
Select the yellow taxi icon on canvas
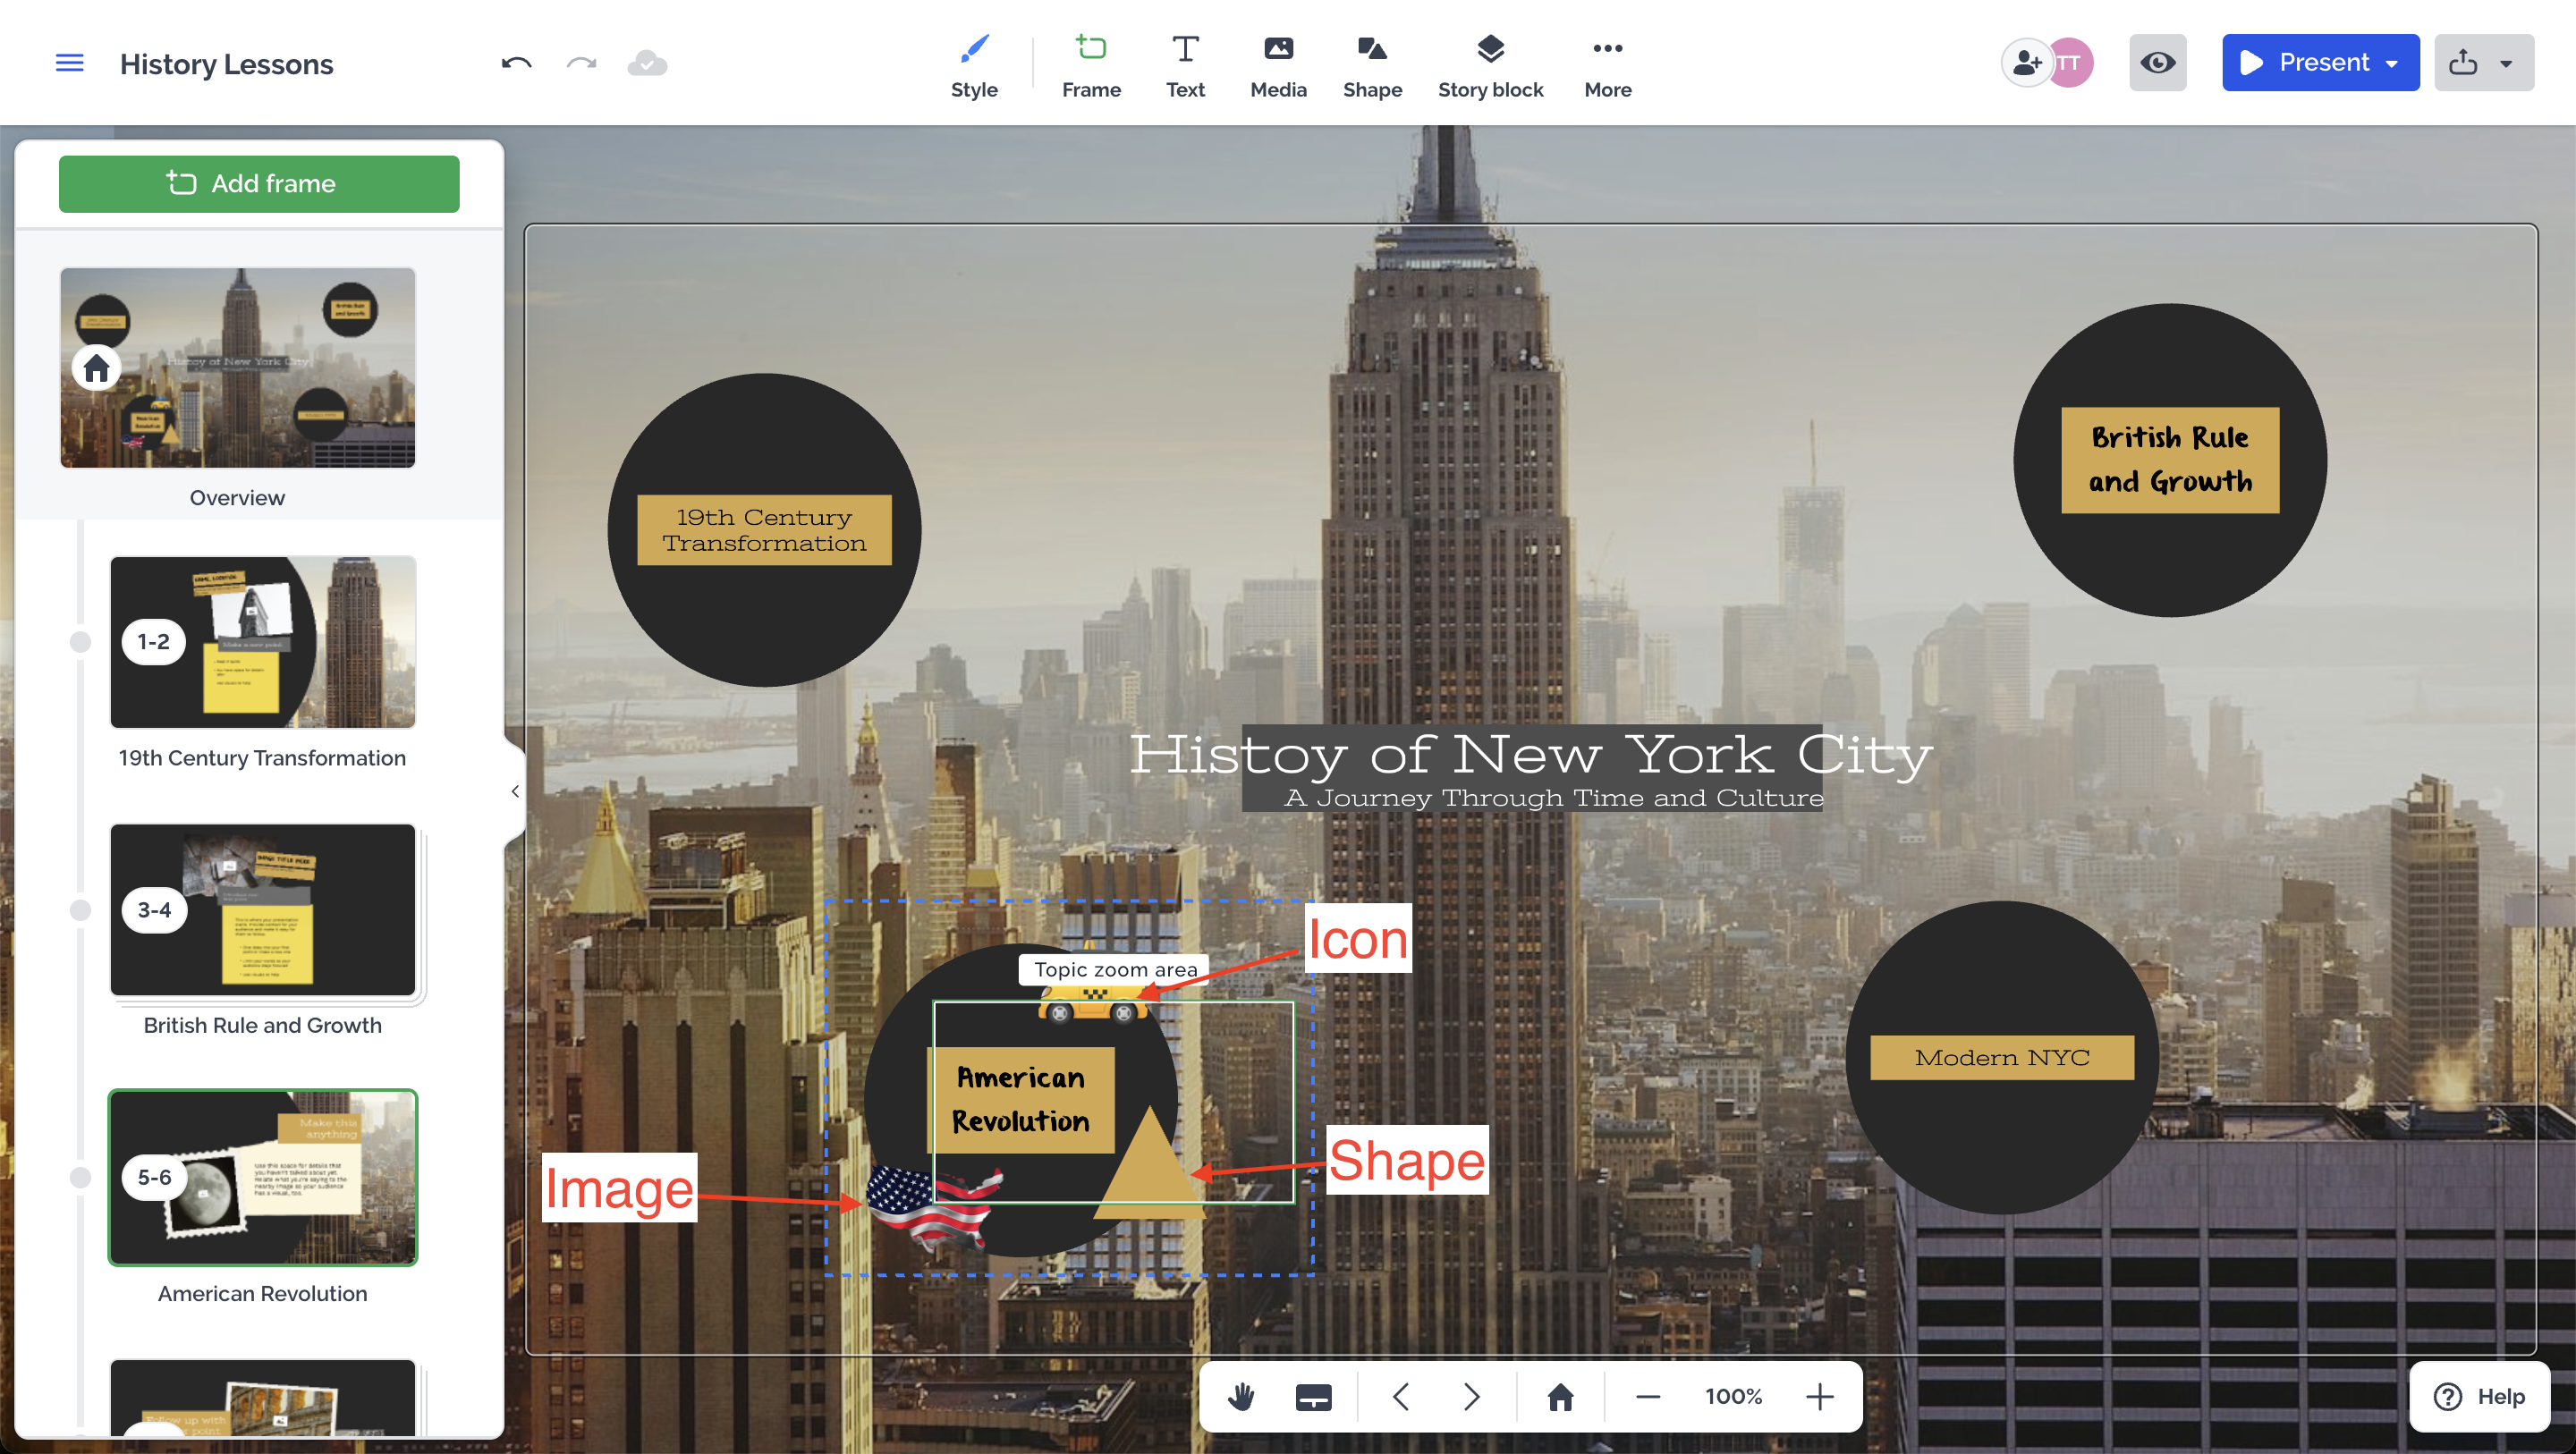pos(1092,1004)
